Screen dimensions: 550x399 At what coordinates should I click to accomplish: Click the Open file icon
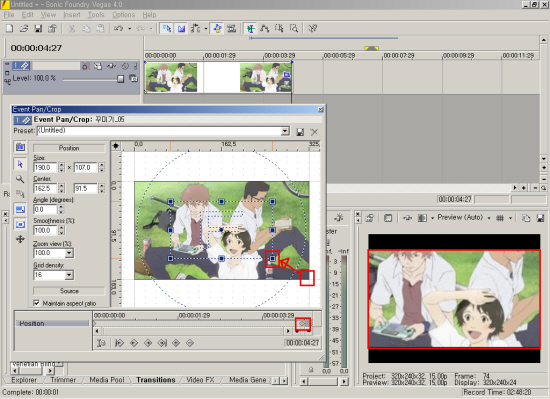(x=24, y=28)
